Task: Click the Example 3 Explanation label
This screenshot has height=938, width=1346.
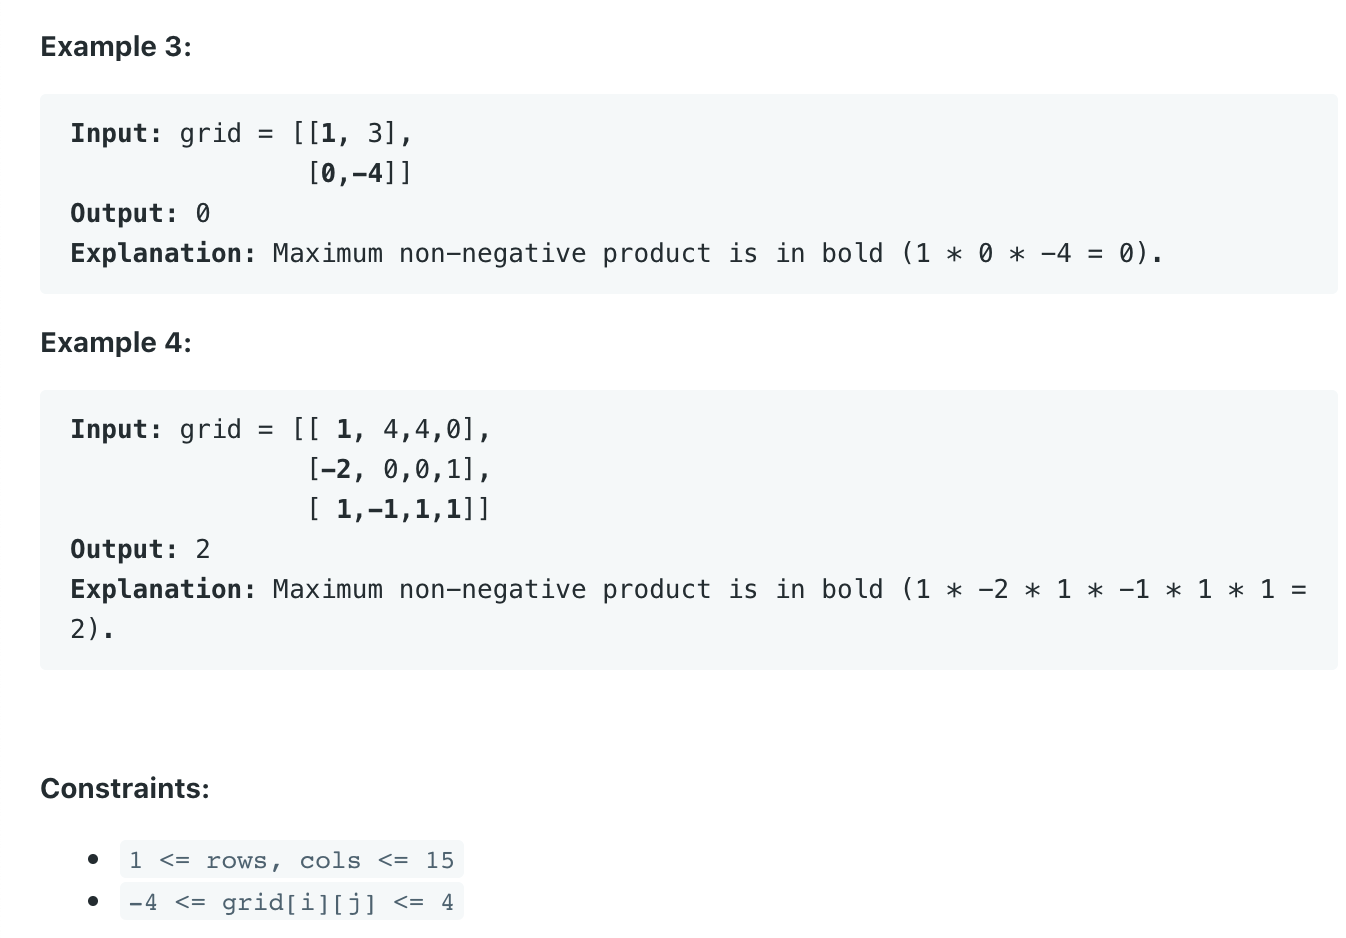Action: [164, 253]
